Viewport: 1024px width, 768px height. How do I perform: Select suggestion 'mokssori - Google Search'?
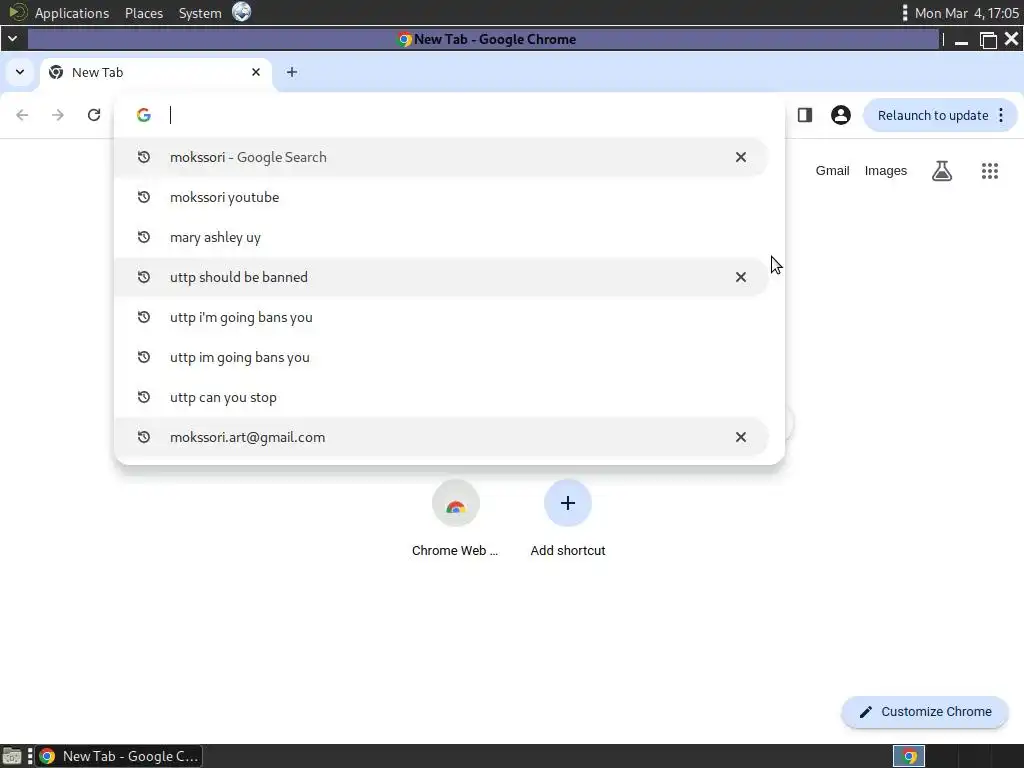point(441,157)
